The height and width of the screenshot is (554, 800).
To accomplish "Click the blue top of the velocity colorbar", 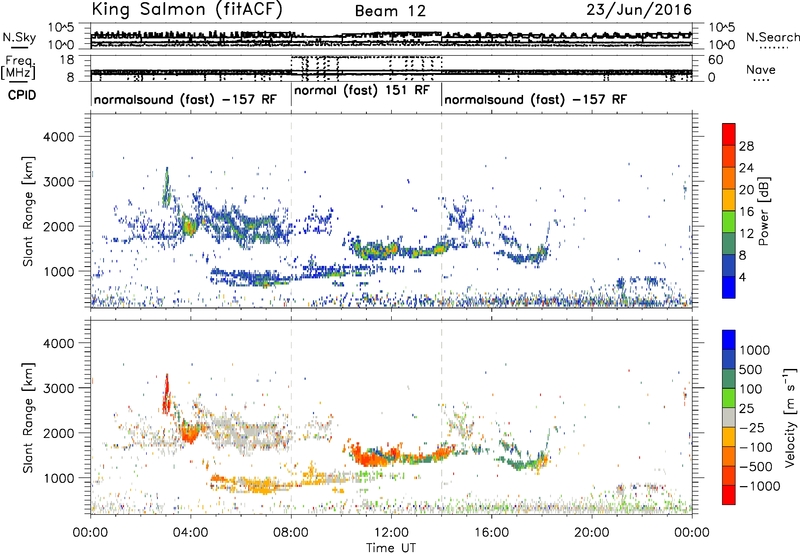I will (x=729, y=340).
